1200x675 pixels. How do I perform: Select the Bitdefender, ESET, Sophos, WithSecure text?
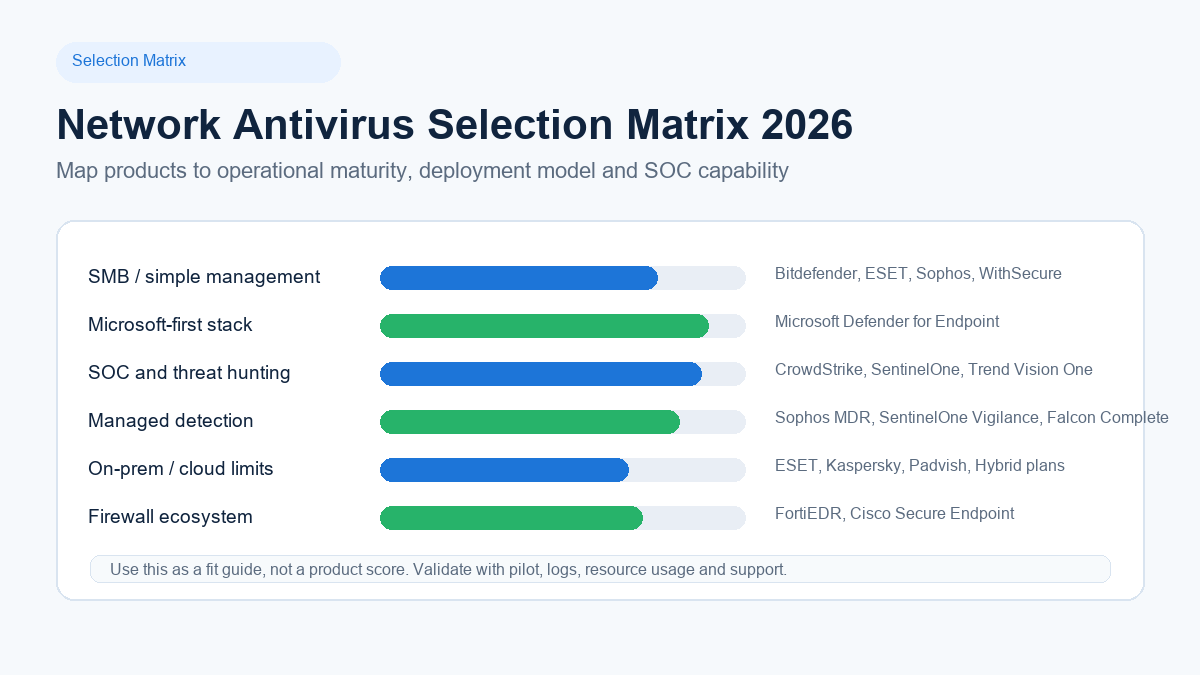[918, 273]
